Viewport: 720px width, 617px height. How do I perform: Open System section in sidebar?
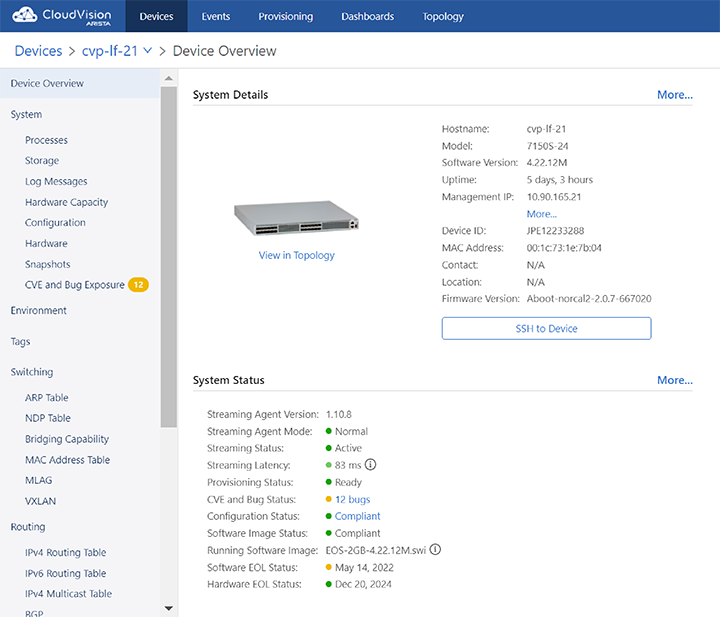[x=26, y=114]
